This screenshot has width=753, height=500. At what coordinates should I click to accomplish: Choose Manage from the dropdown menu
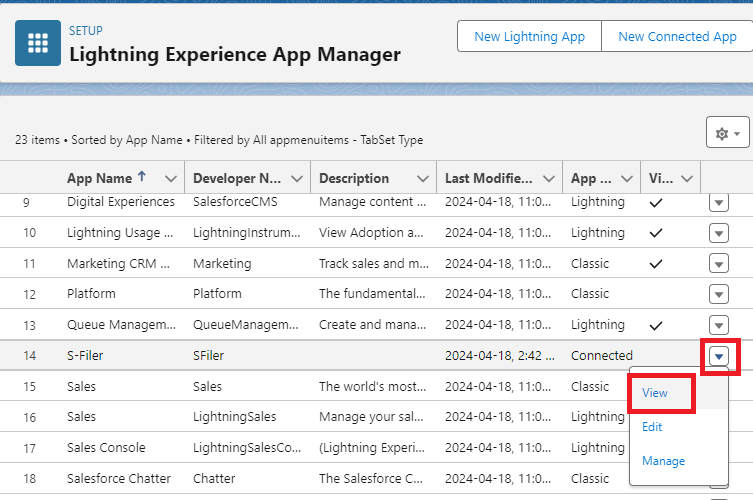pyautogui.click(x=663, y=461)
